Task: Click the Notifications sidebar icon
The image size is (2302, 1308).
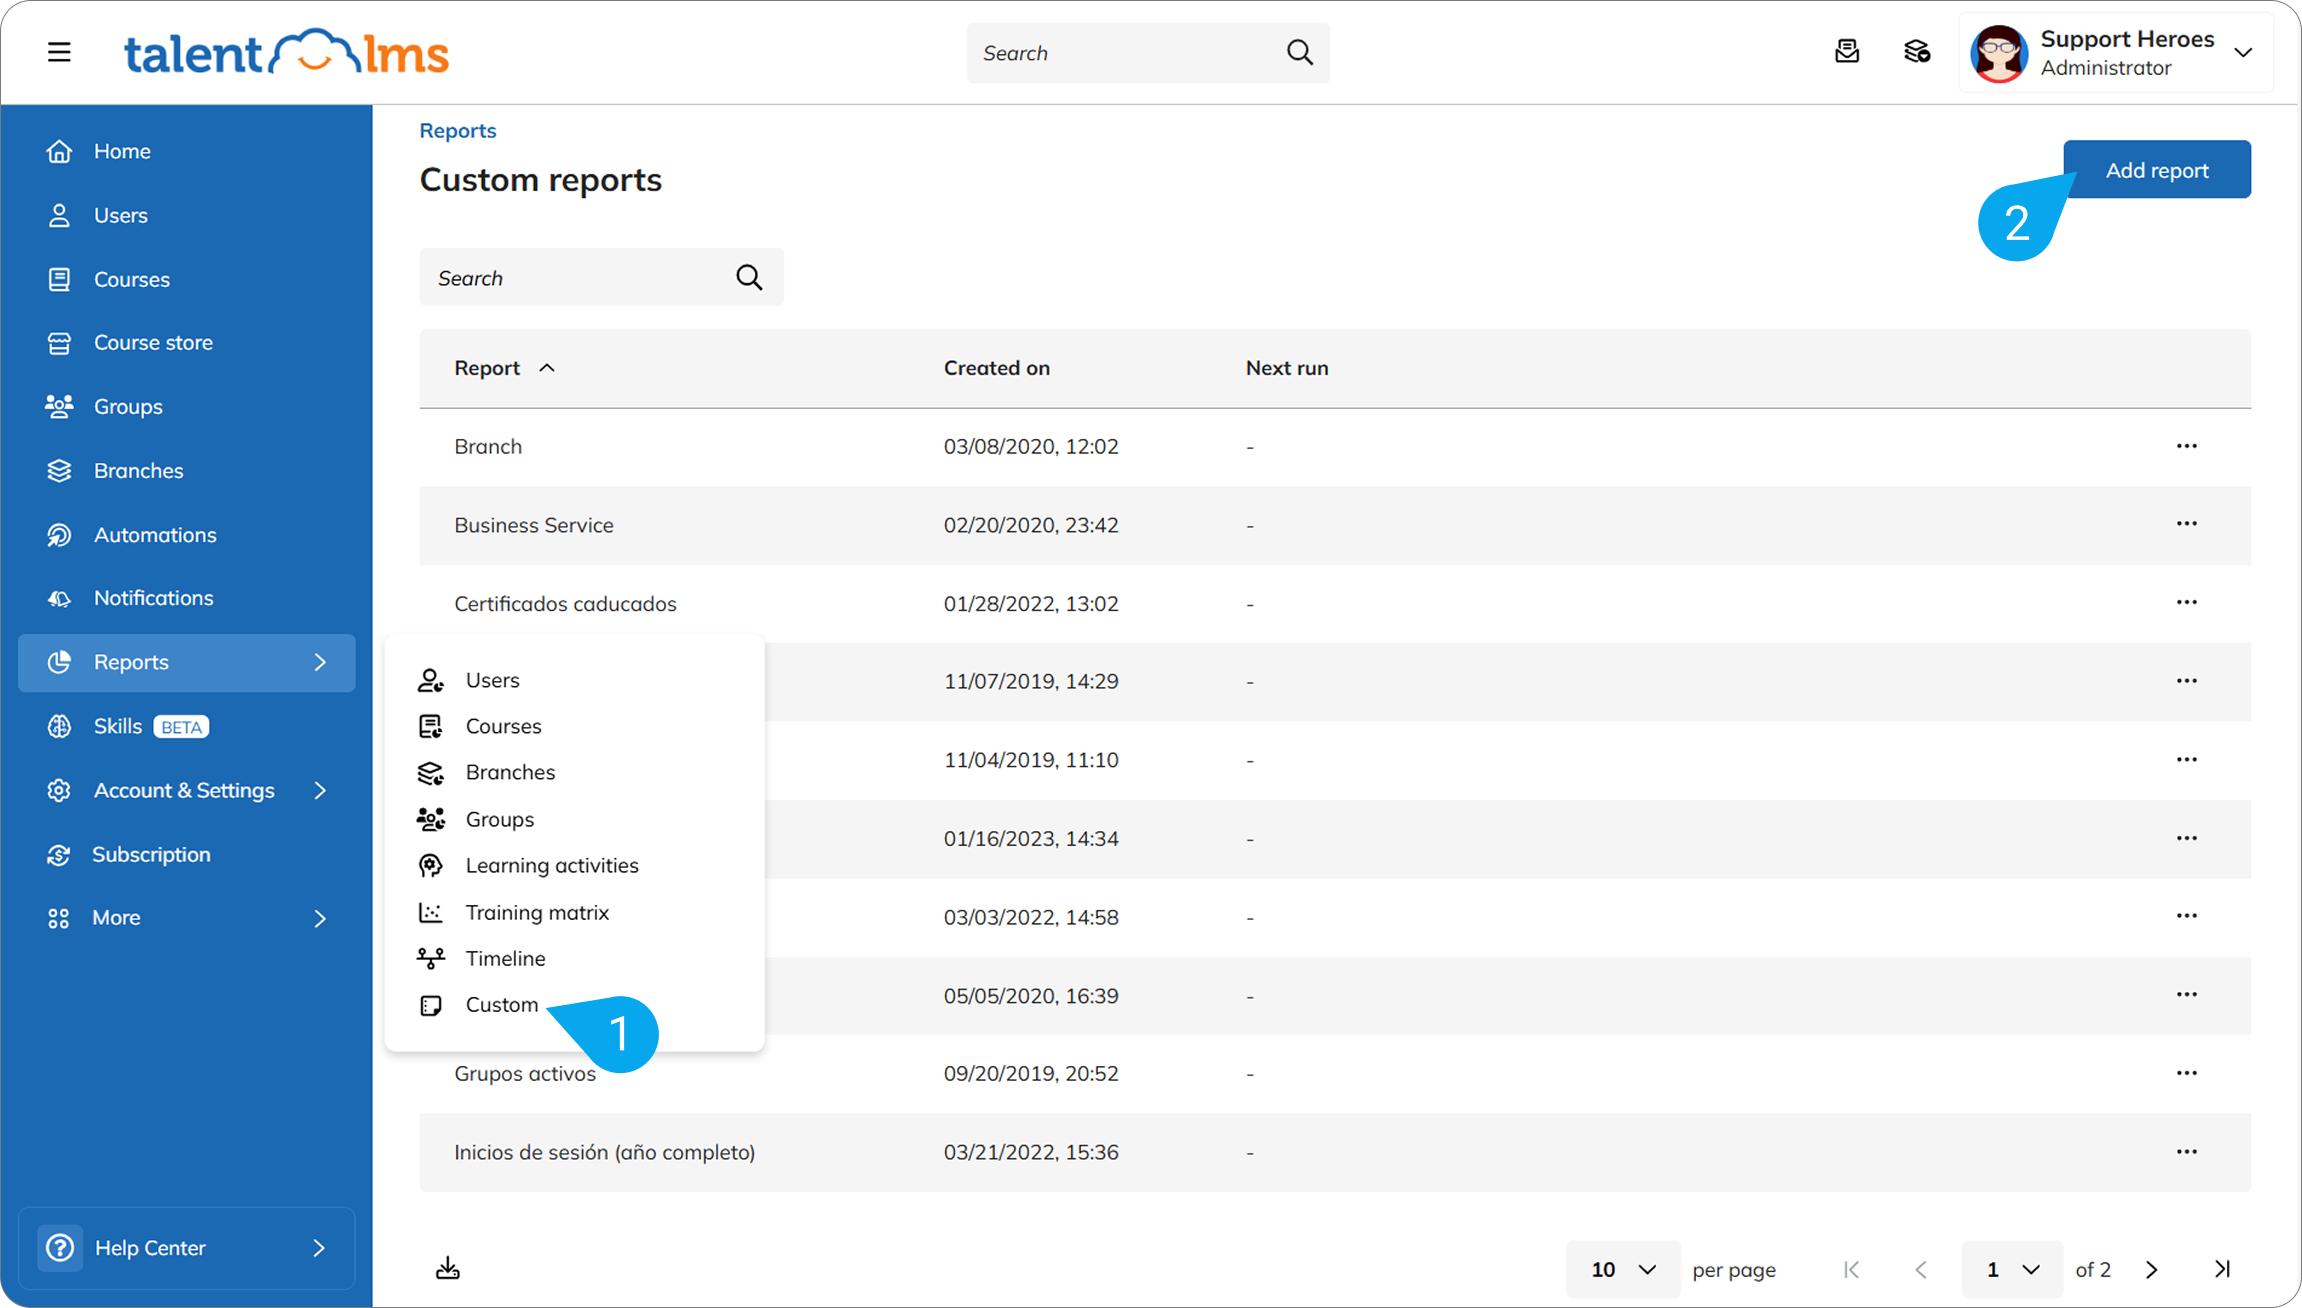Action: pyautogui.click(x=59, y=598)
